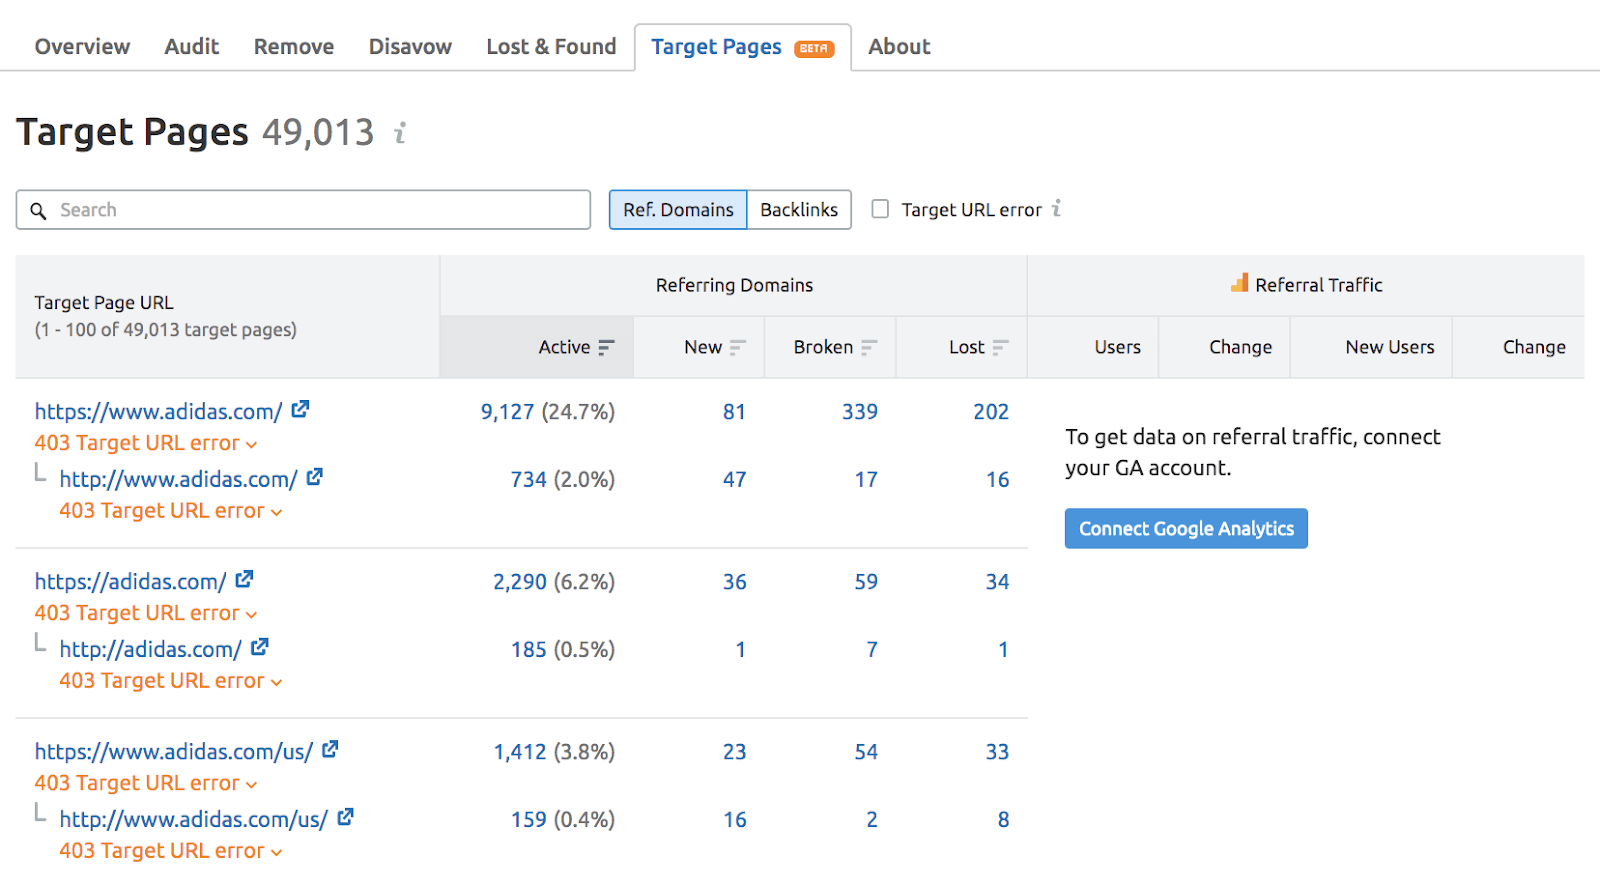Click Users column header
This screenshot has width=1600, height=885.
click(1117, 347)
